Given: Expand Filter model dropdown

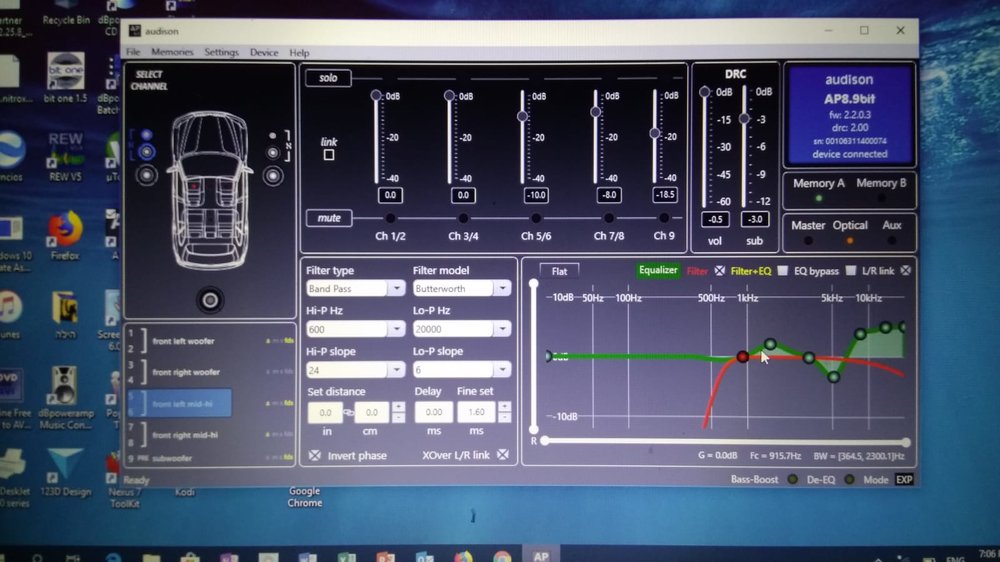Looking at the screenshot, I should click(x=503, y=288).
